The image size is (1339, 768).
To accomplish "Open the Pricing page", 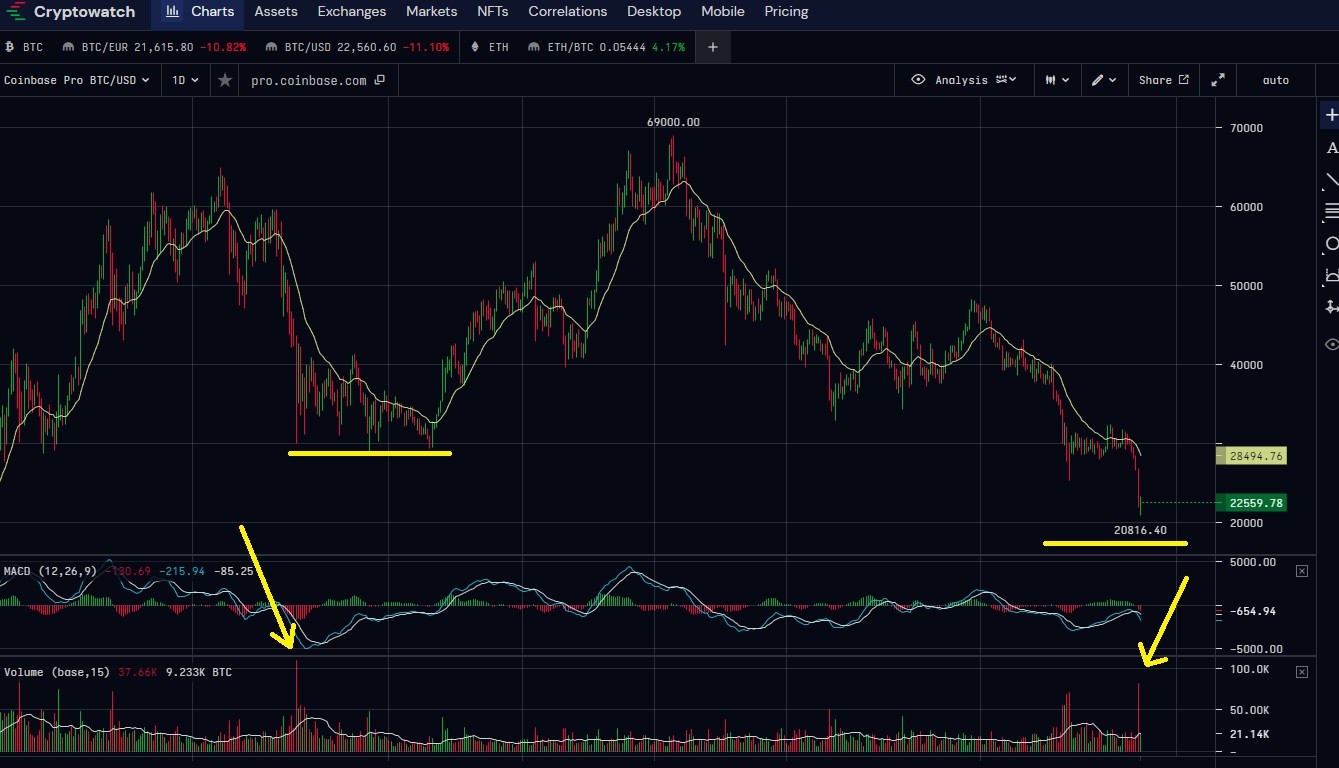I will click(x=786, y=12).
